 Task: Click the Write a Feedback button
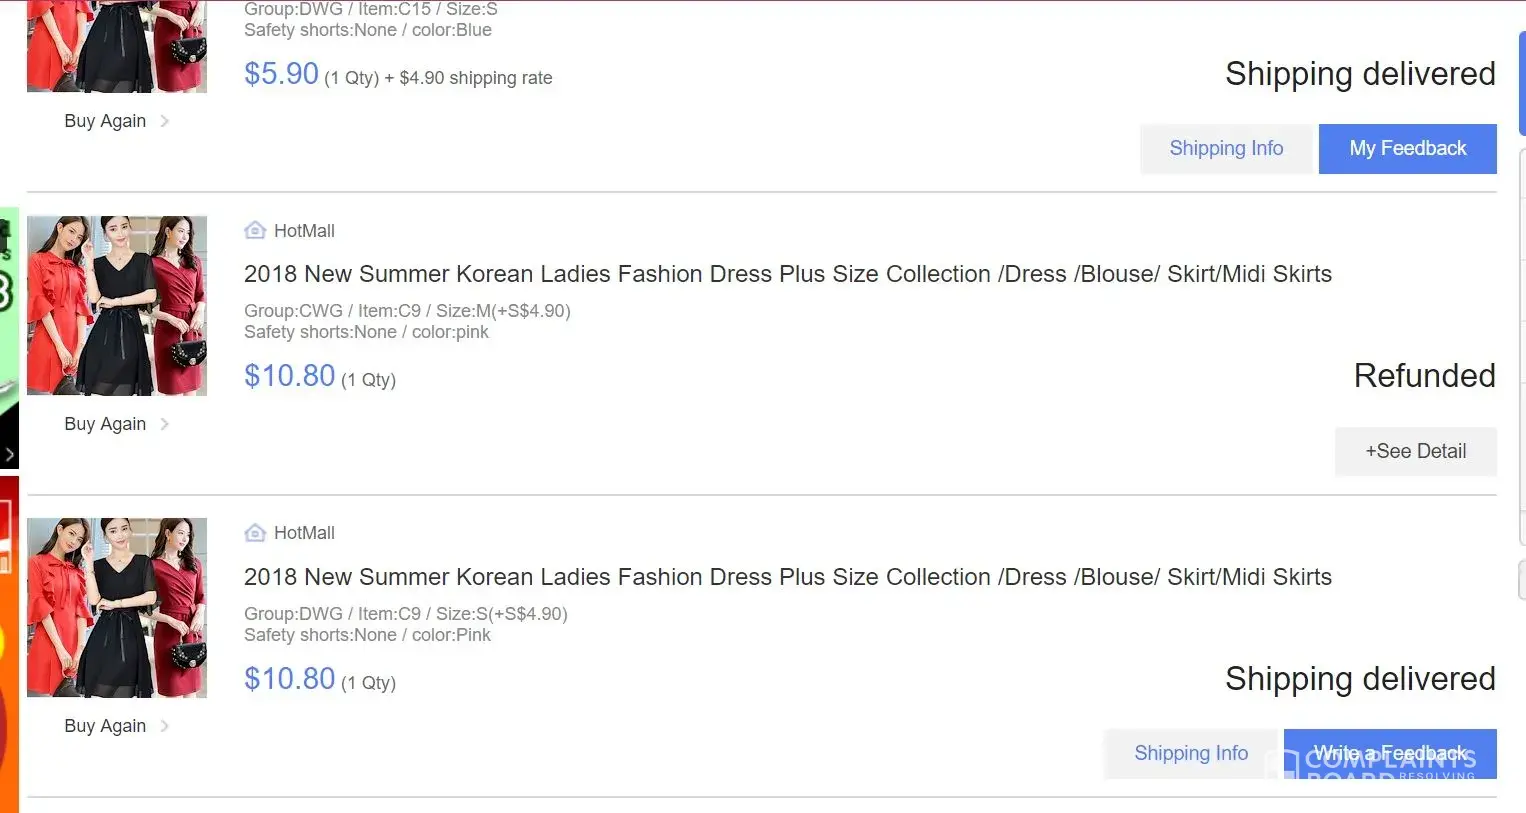click(x=1389, y=753)
